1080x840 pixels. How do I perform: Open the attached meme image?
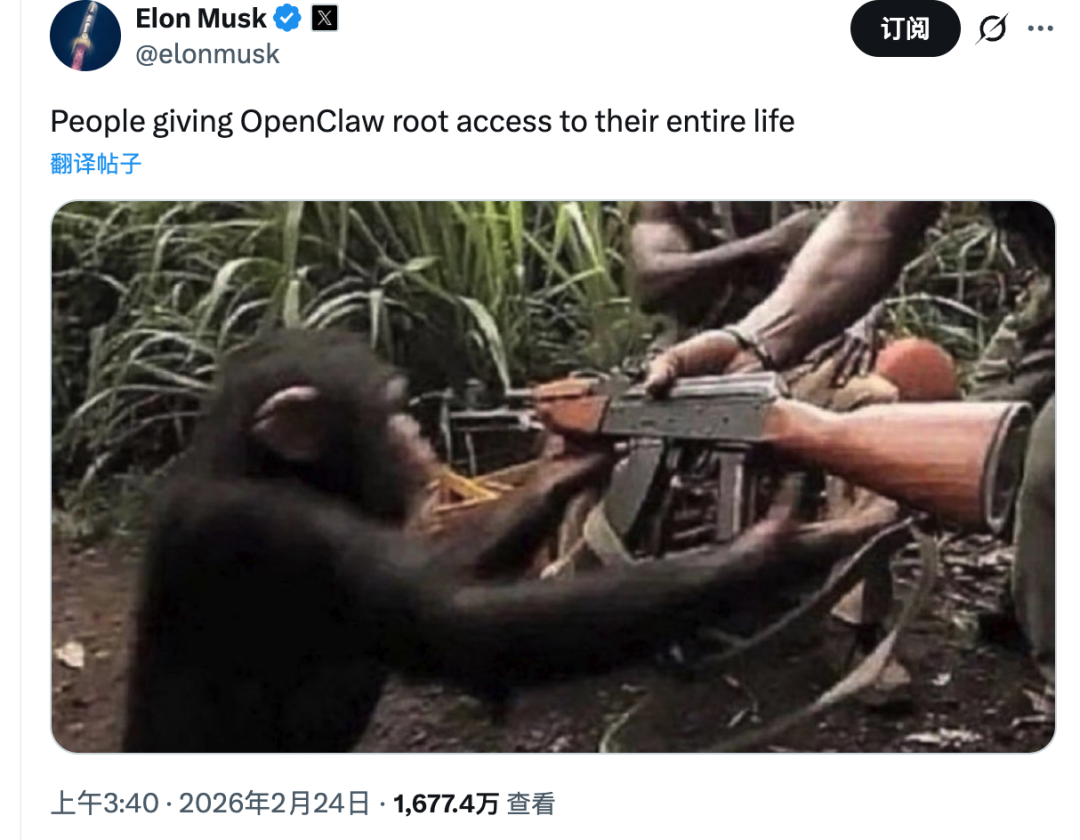point(553,476)
